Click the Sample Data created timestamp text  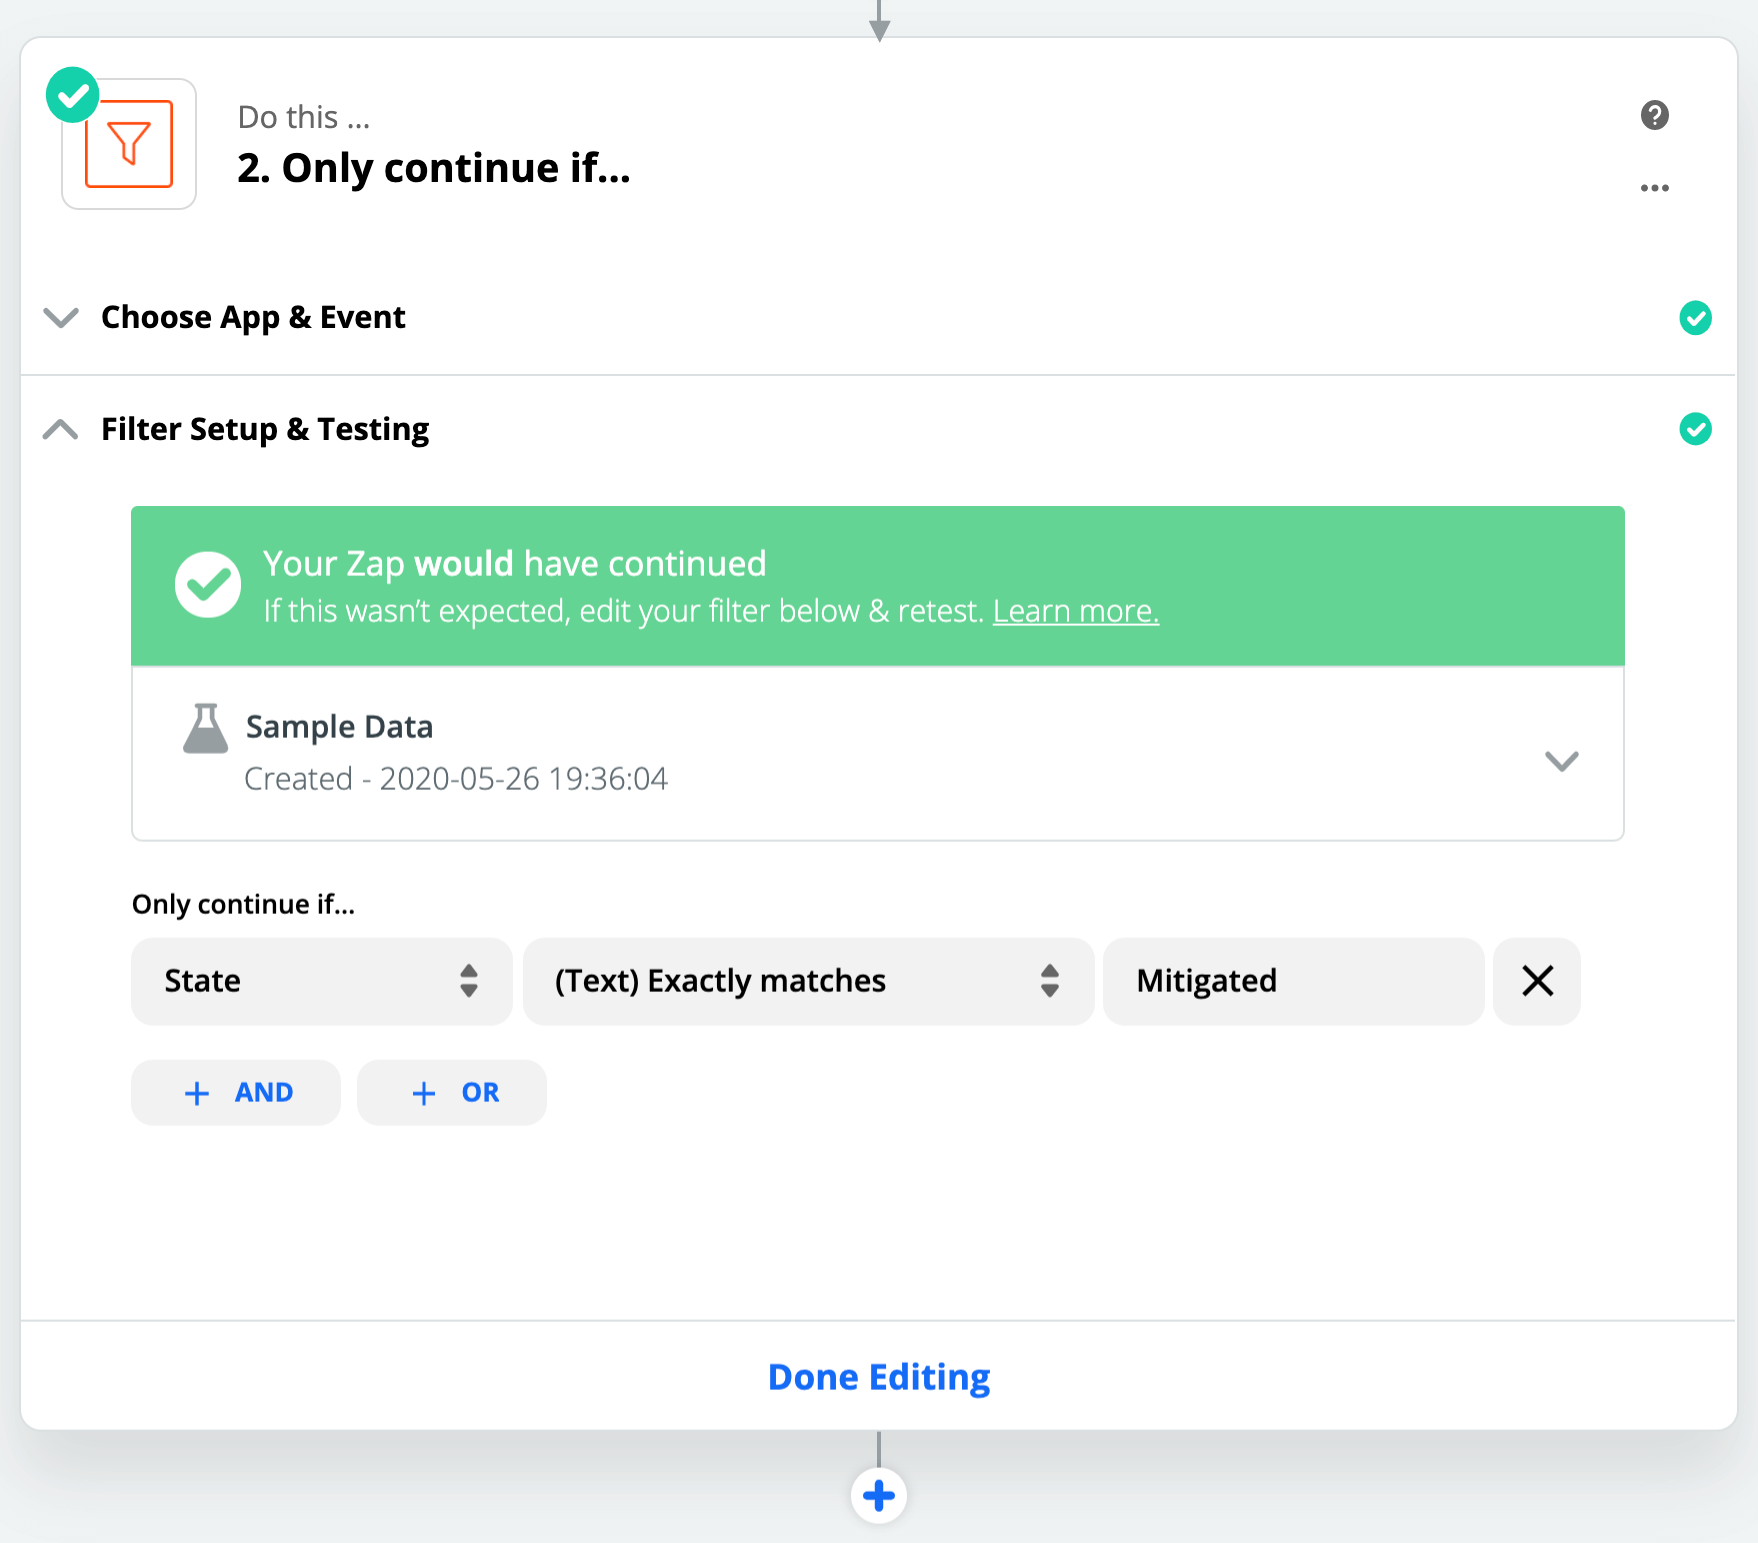[x=456, y=779]
